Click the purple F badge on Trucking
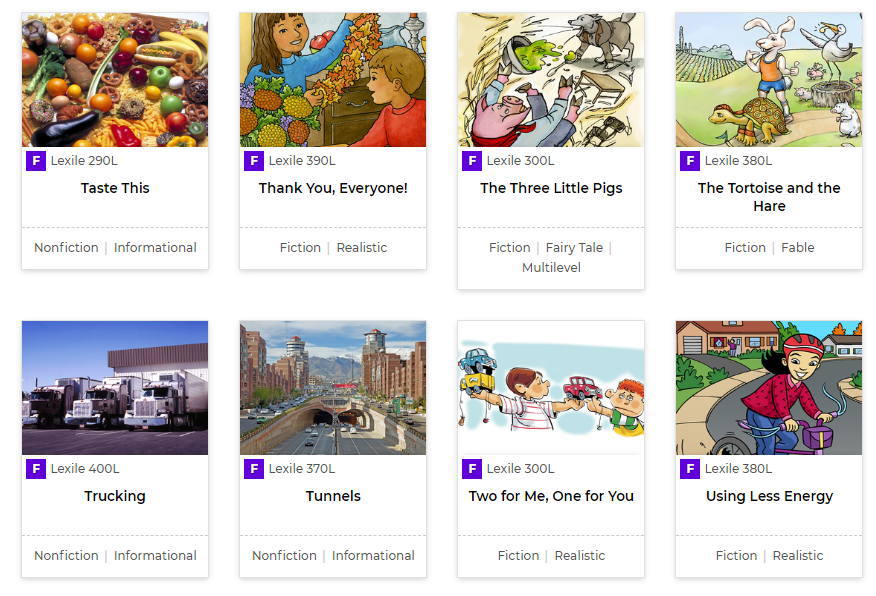This screenshot has height=596, width=876. 36,469
